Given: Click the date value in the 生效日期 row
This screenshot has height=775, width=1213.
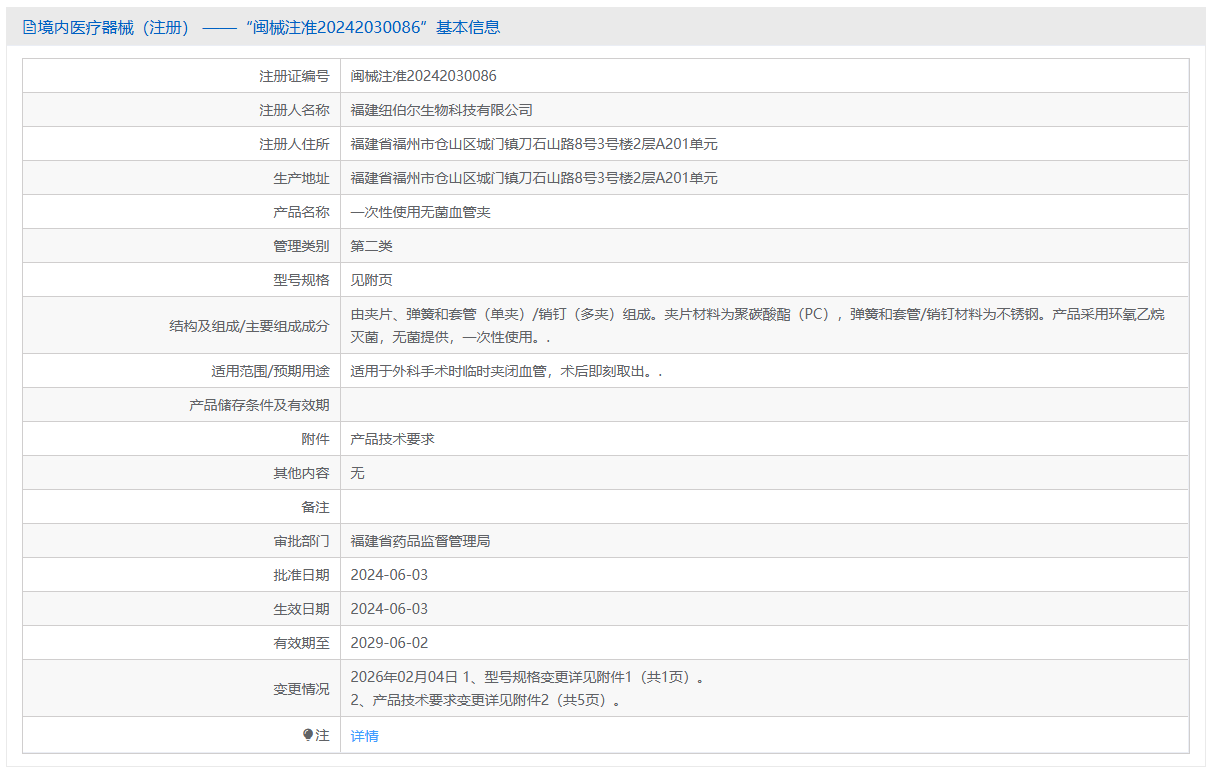Looking at the screenshot, I should 389,609.
